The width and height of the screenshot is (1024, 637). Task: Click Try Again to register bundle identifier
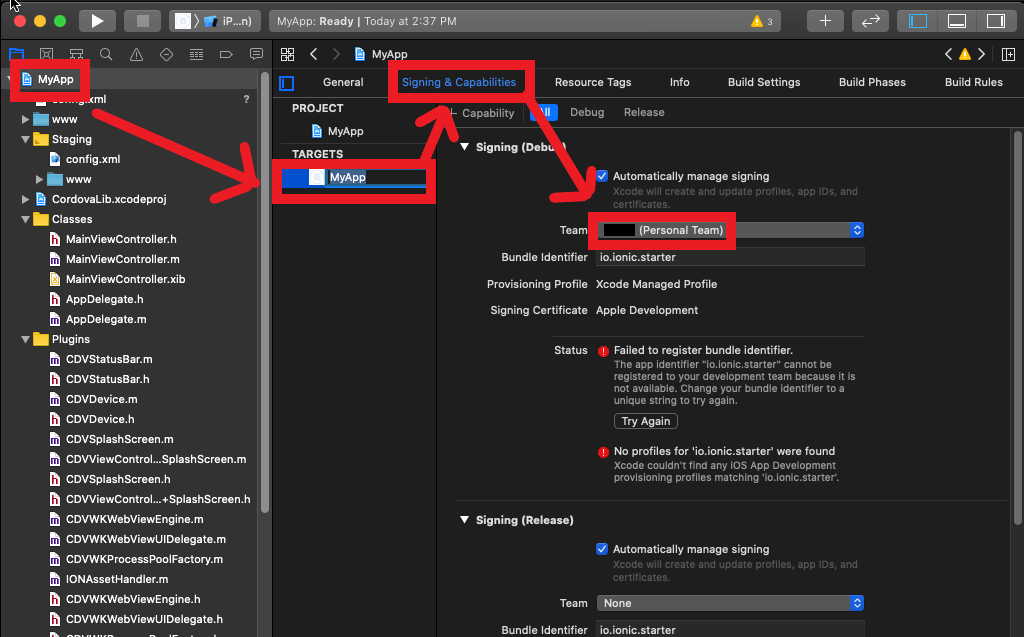tap(645, 421)
